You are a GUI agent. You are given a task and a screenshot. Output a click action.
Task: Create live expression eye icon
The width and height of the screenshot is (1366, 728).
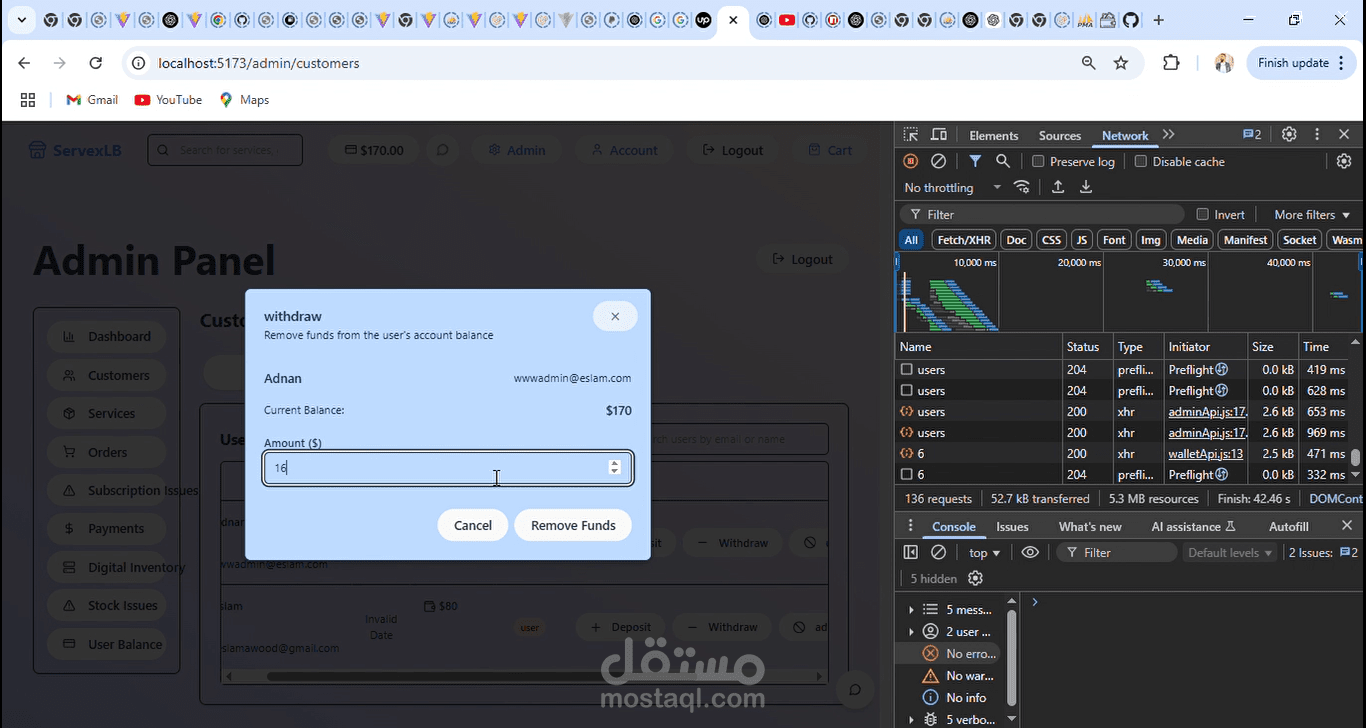pos(1030,552)
